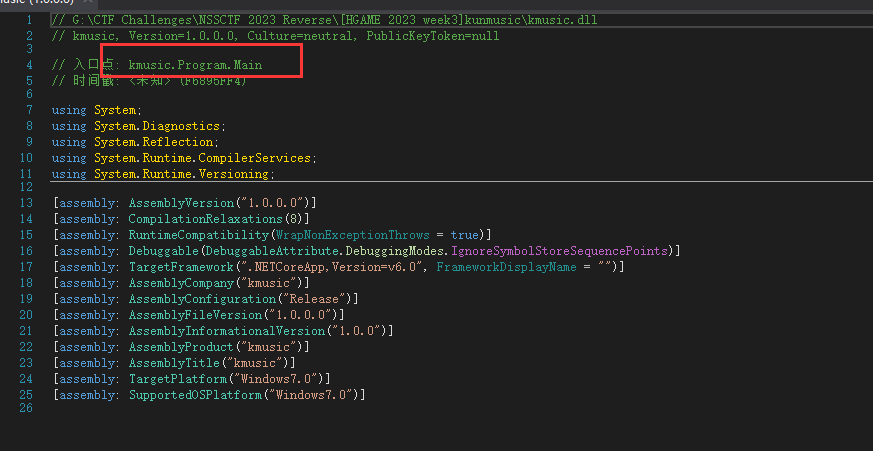Image resolution: width=873 pixels, height=451 pixels.
Task: Click the kmusic.Program.Main entry point link
Action: tap(195, 64)
